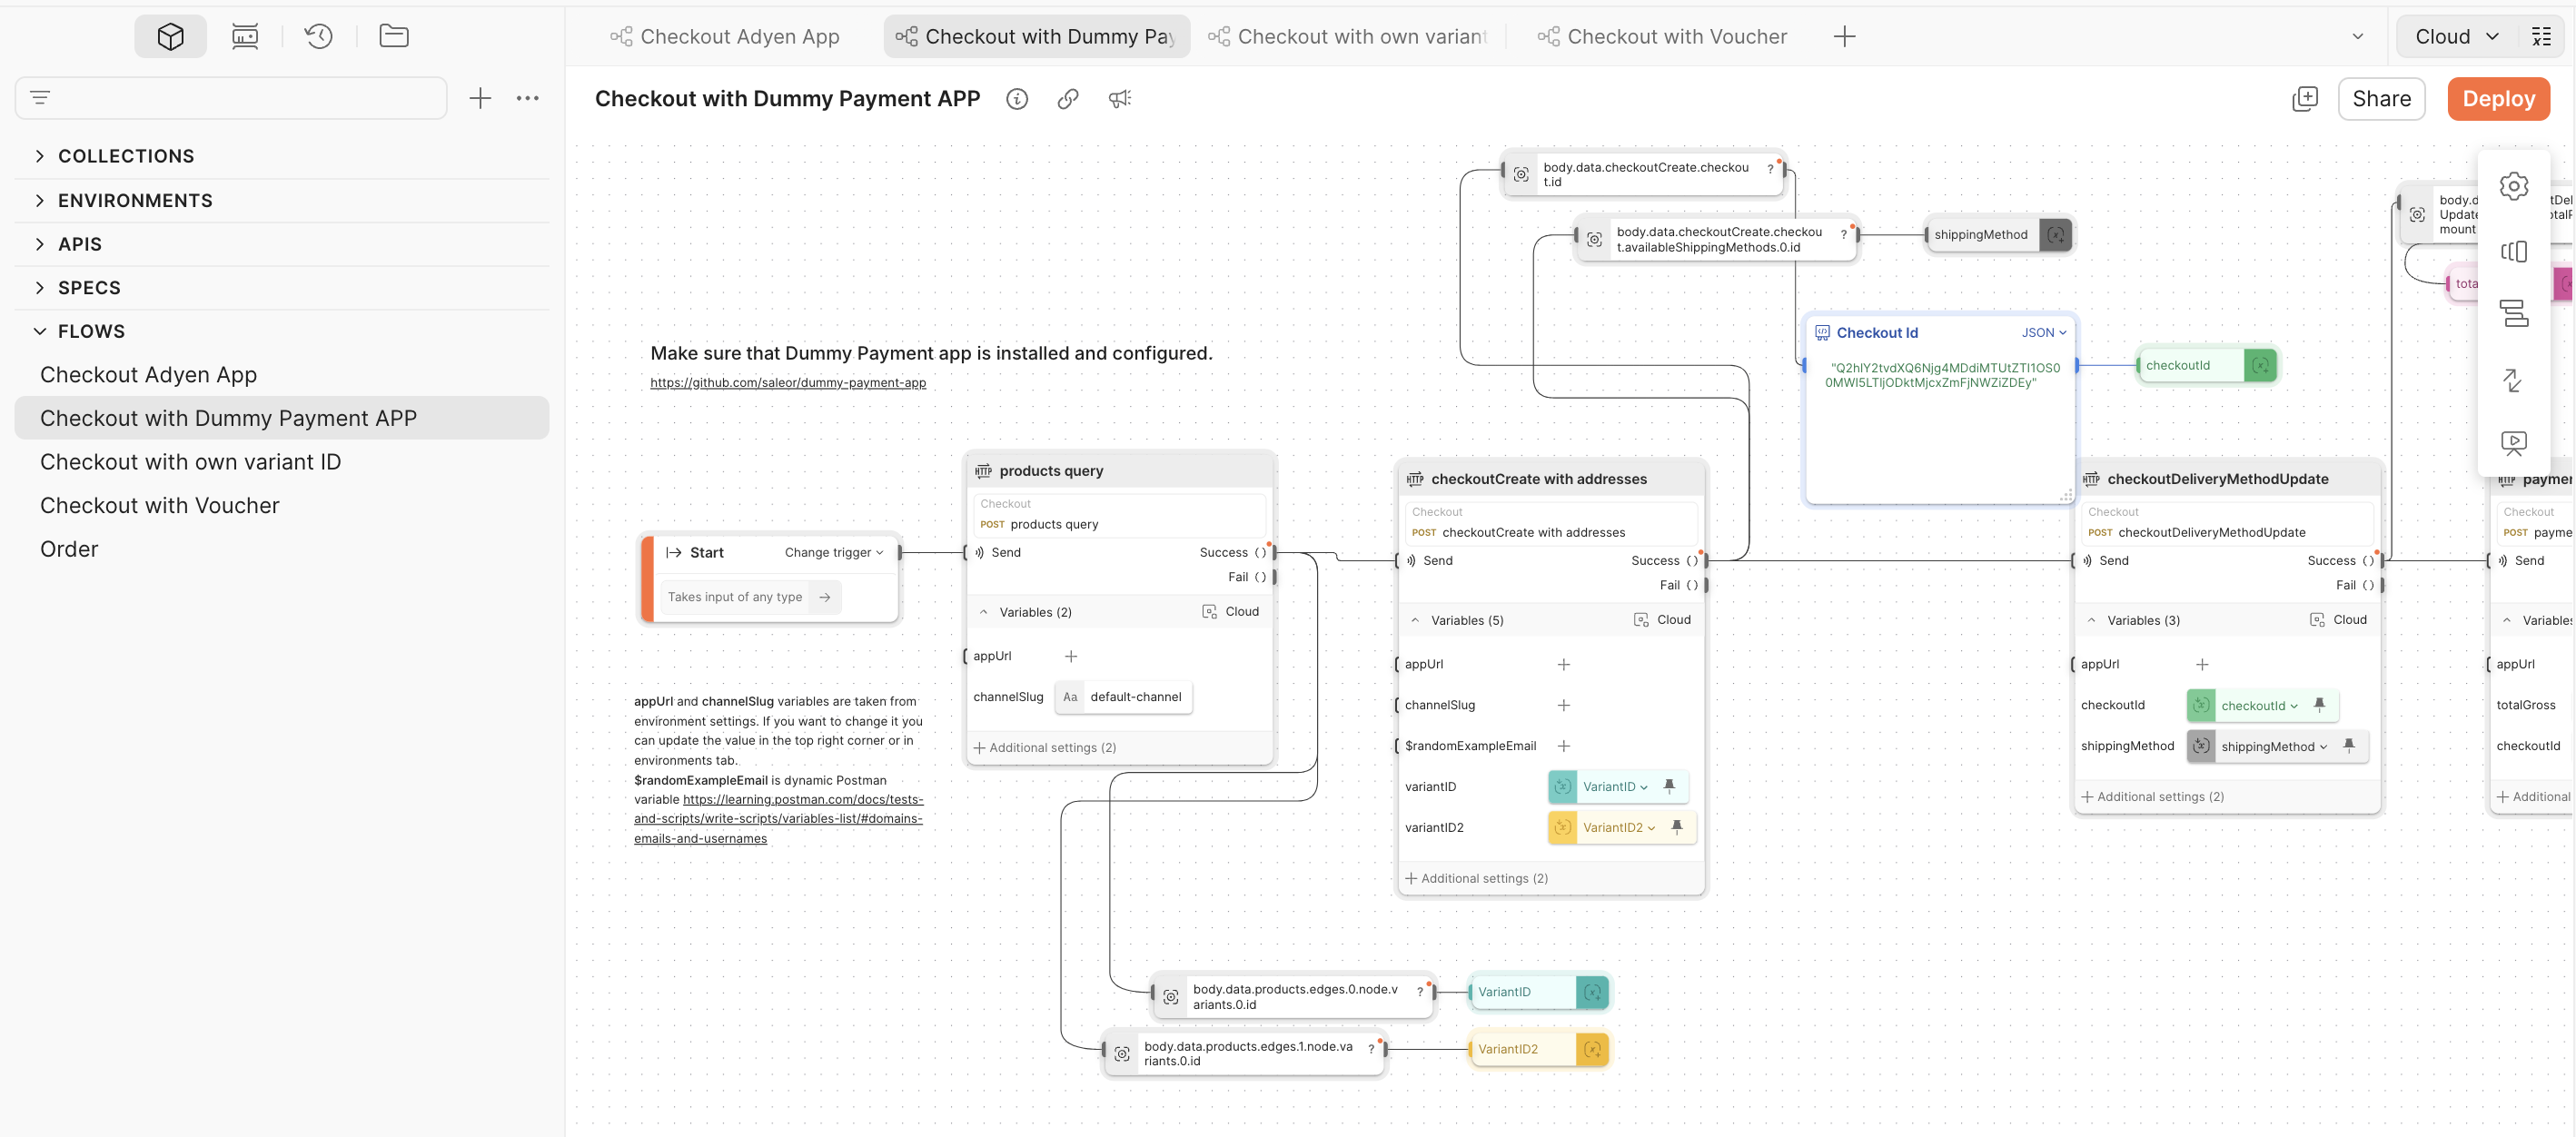Open canvas settings gear in floating right panel

pyautogui.click(x=2514, y=185)
